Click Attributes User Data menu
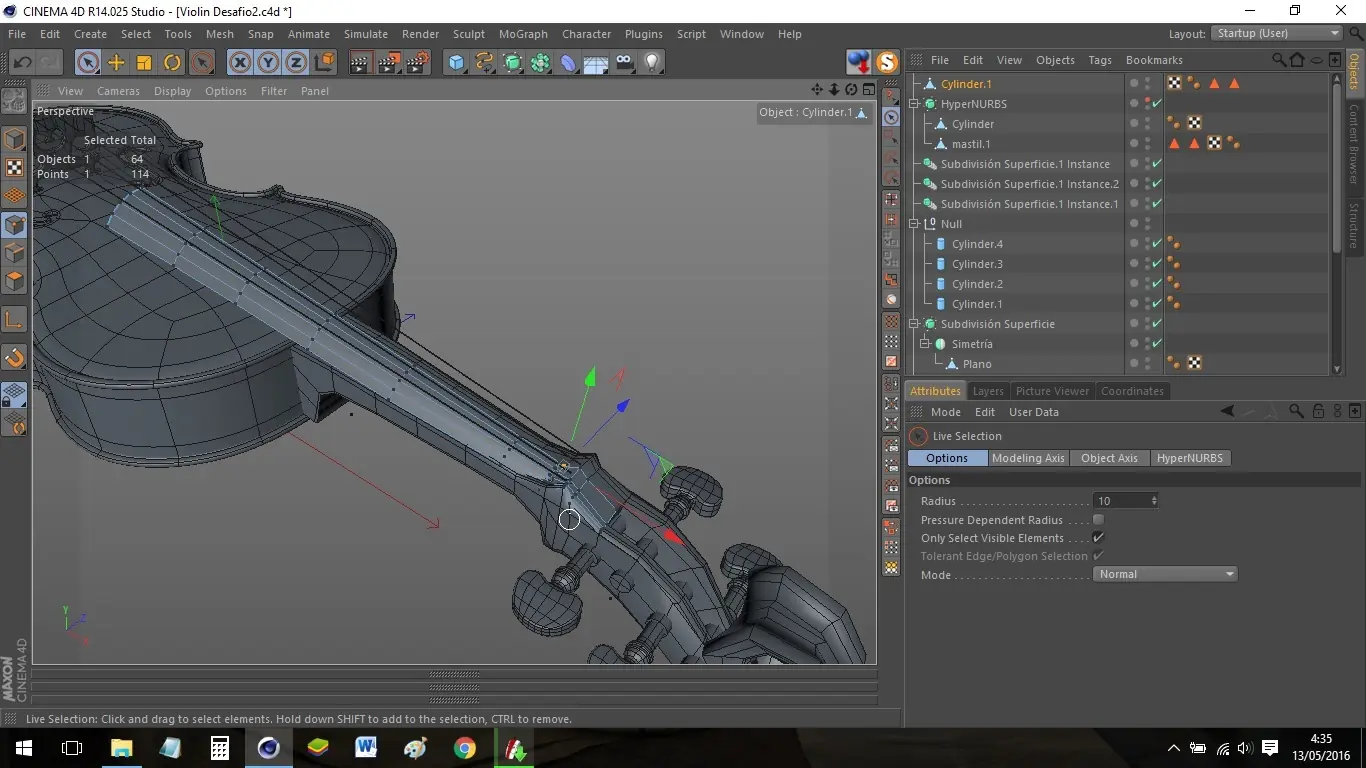Screen dimensions: 1366x768 [x=1033, y=412]
